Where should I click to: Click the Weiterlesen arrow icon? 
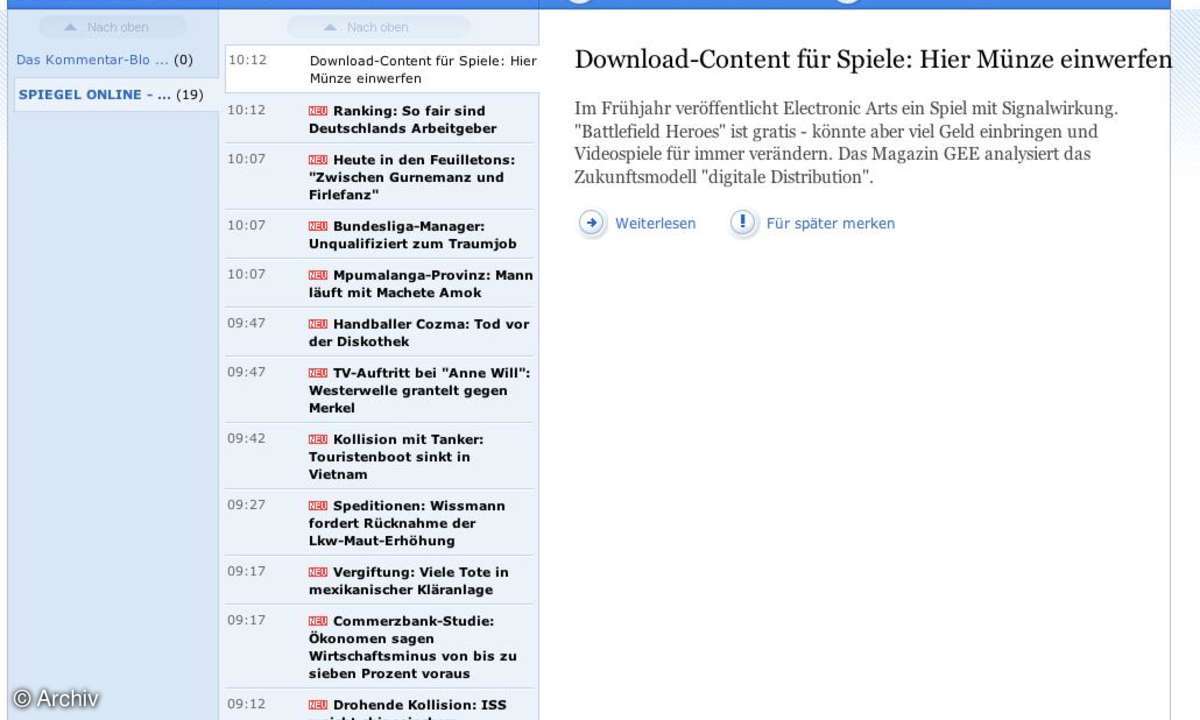click(x=592, y=223)
